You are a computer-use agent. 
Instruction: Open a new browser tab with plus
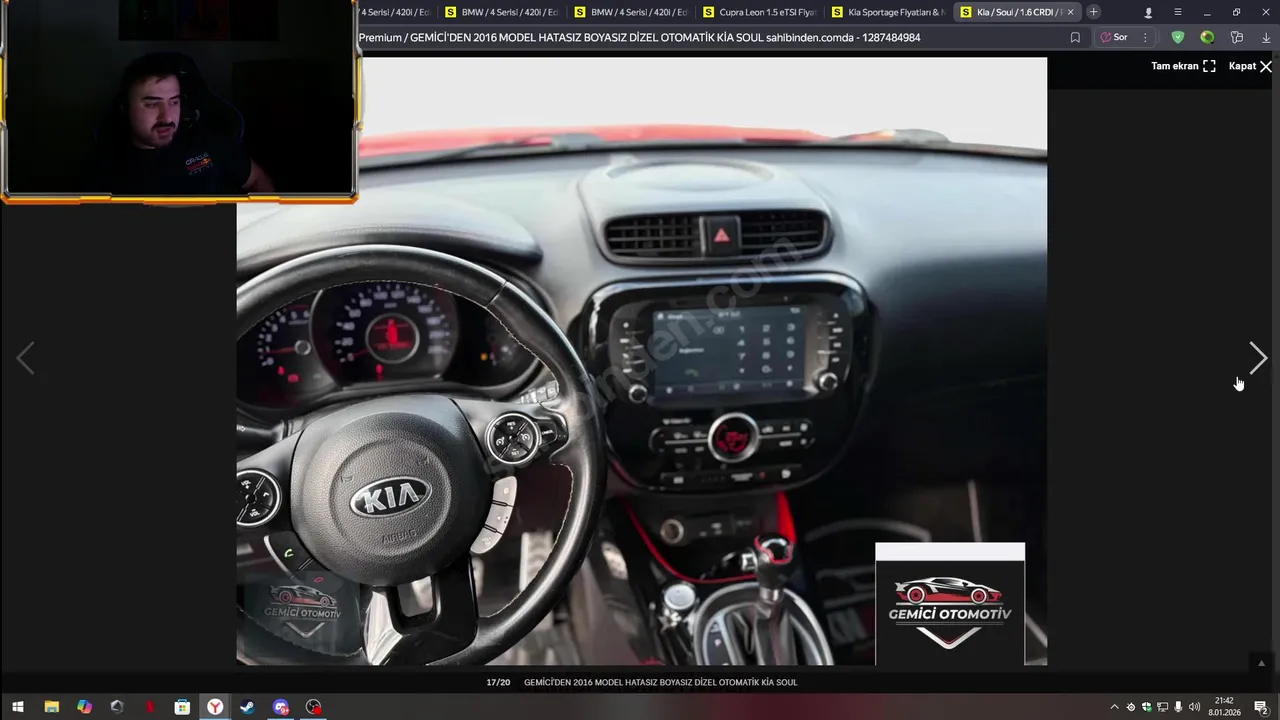[1094, 12]
